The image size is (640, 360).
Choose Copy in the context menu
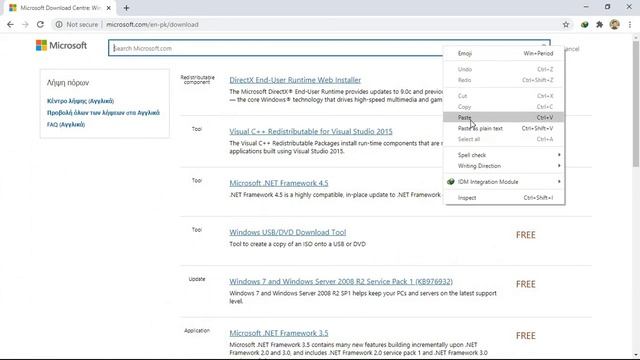point(504,107)
